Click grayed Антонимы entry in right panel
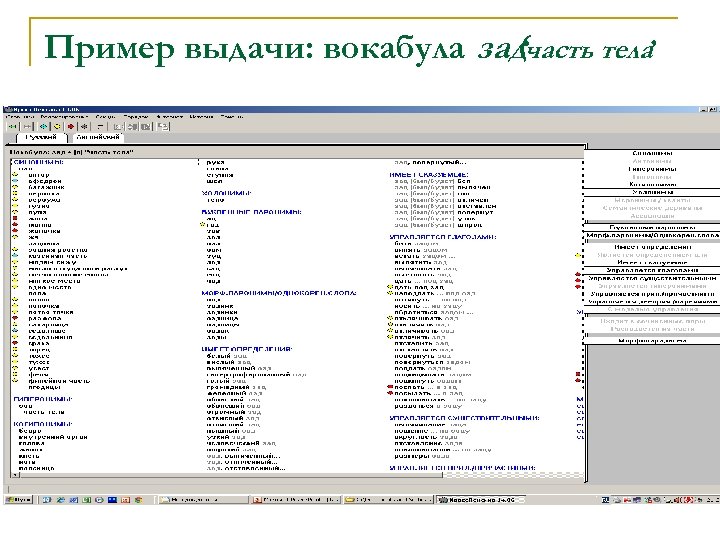720x540 pixels. pos(652,161)
